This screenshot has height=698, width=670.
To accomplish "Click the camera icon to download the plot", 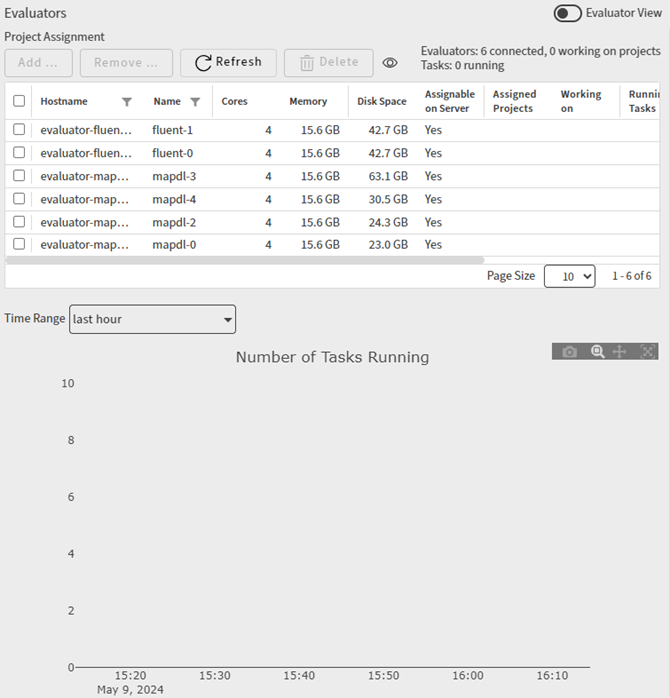I will point(569,352).
